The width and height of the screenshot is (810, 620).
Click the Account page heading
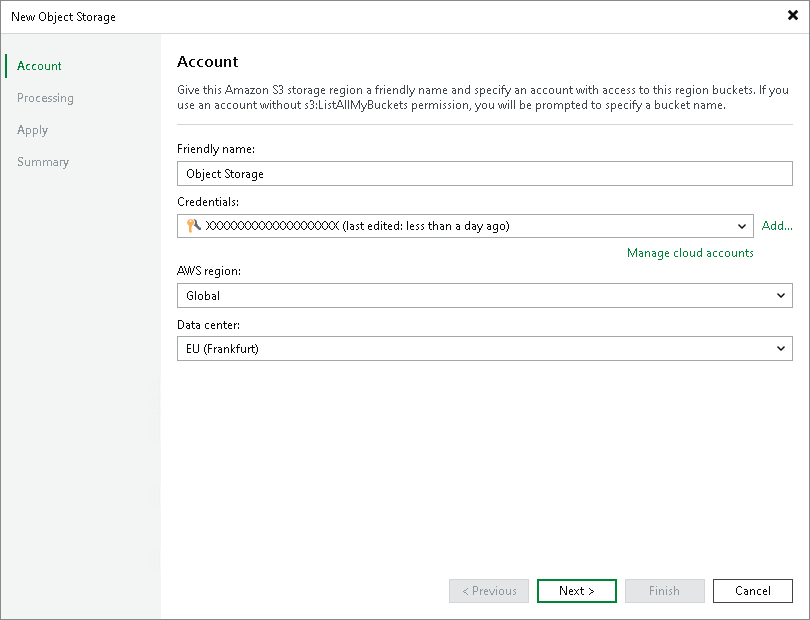point(208,62)
